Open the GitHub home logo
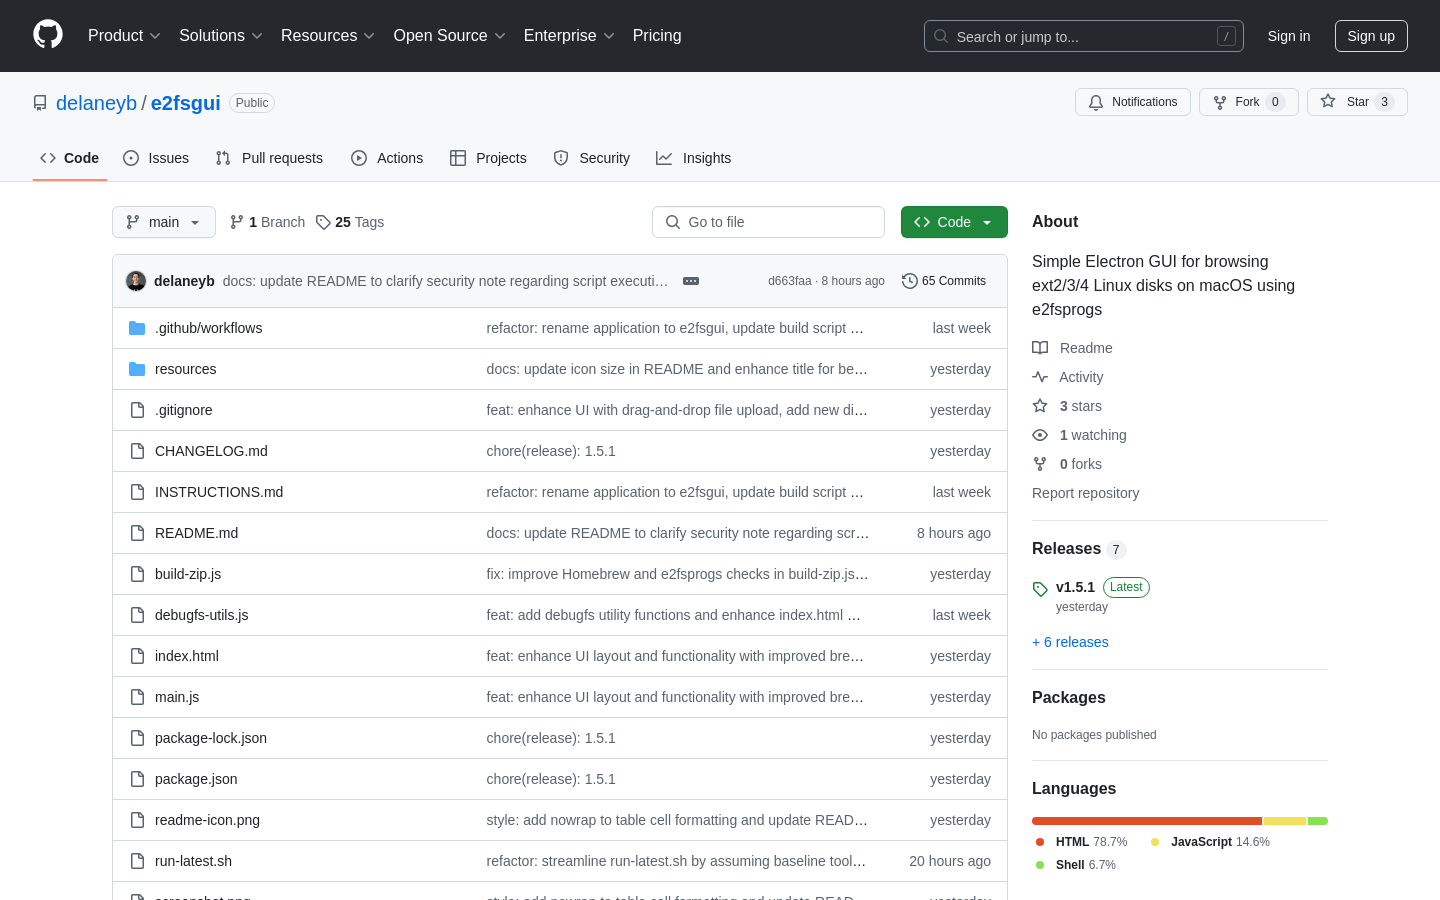This screenshot has width=1440, height=900. 48,35
